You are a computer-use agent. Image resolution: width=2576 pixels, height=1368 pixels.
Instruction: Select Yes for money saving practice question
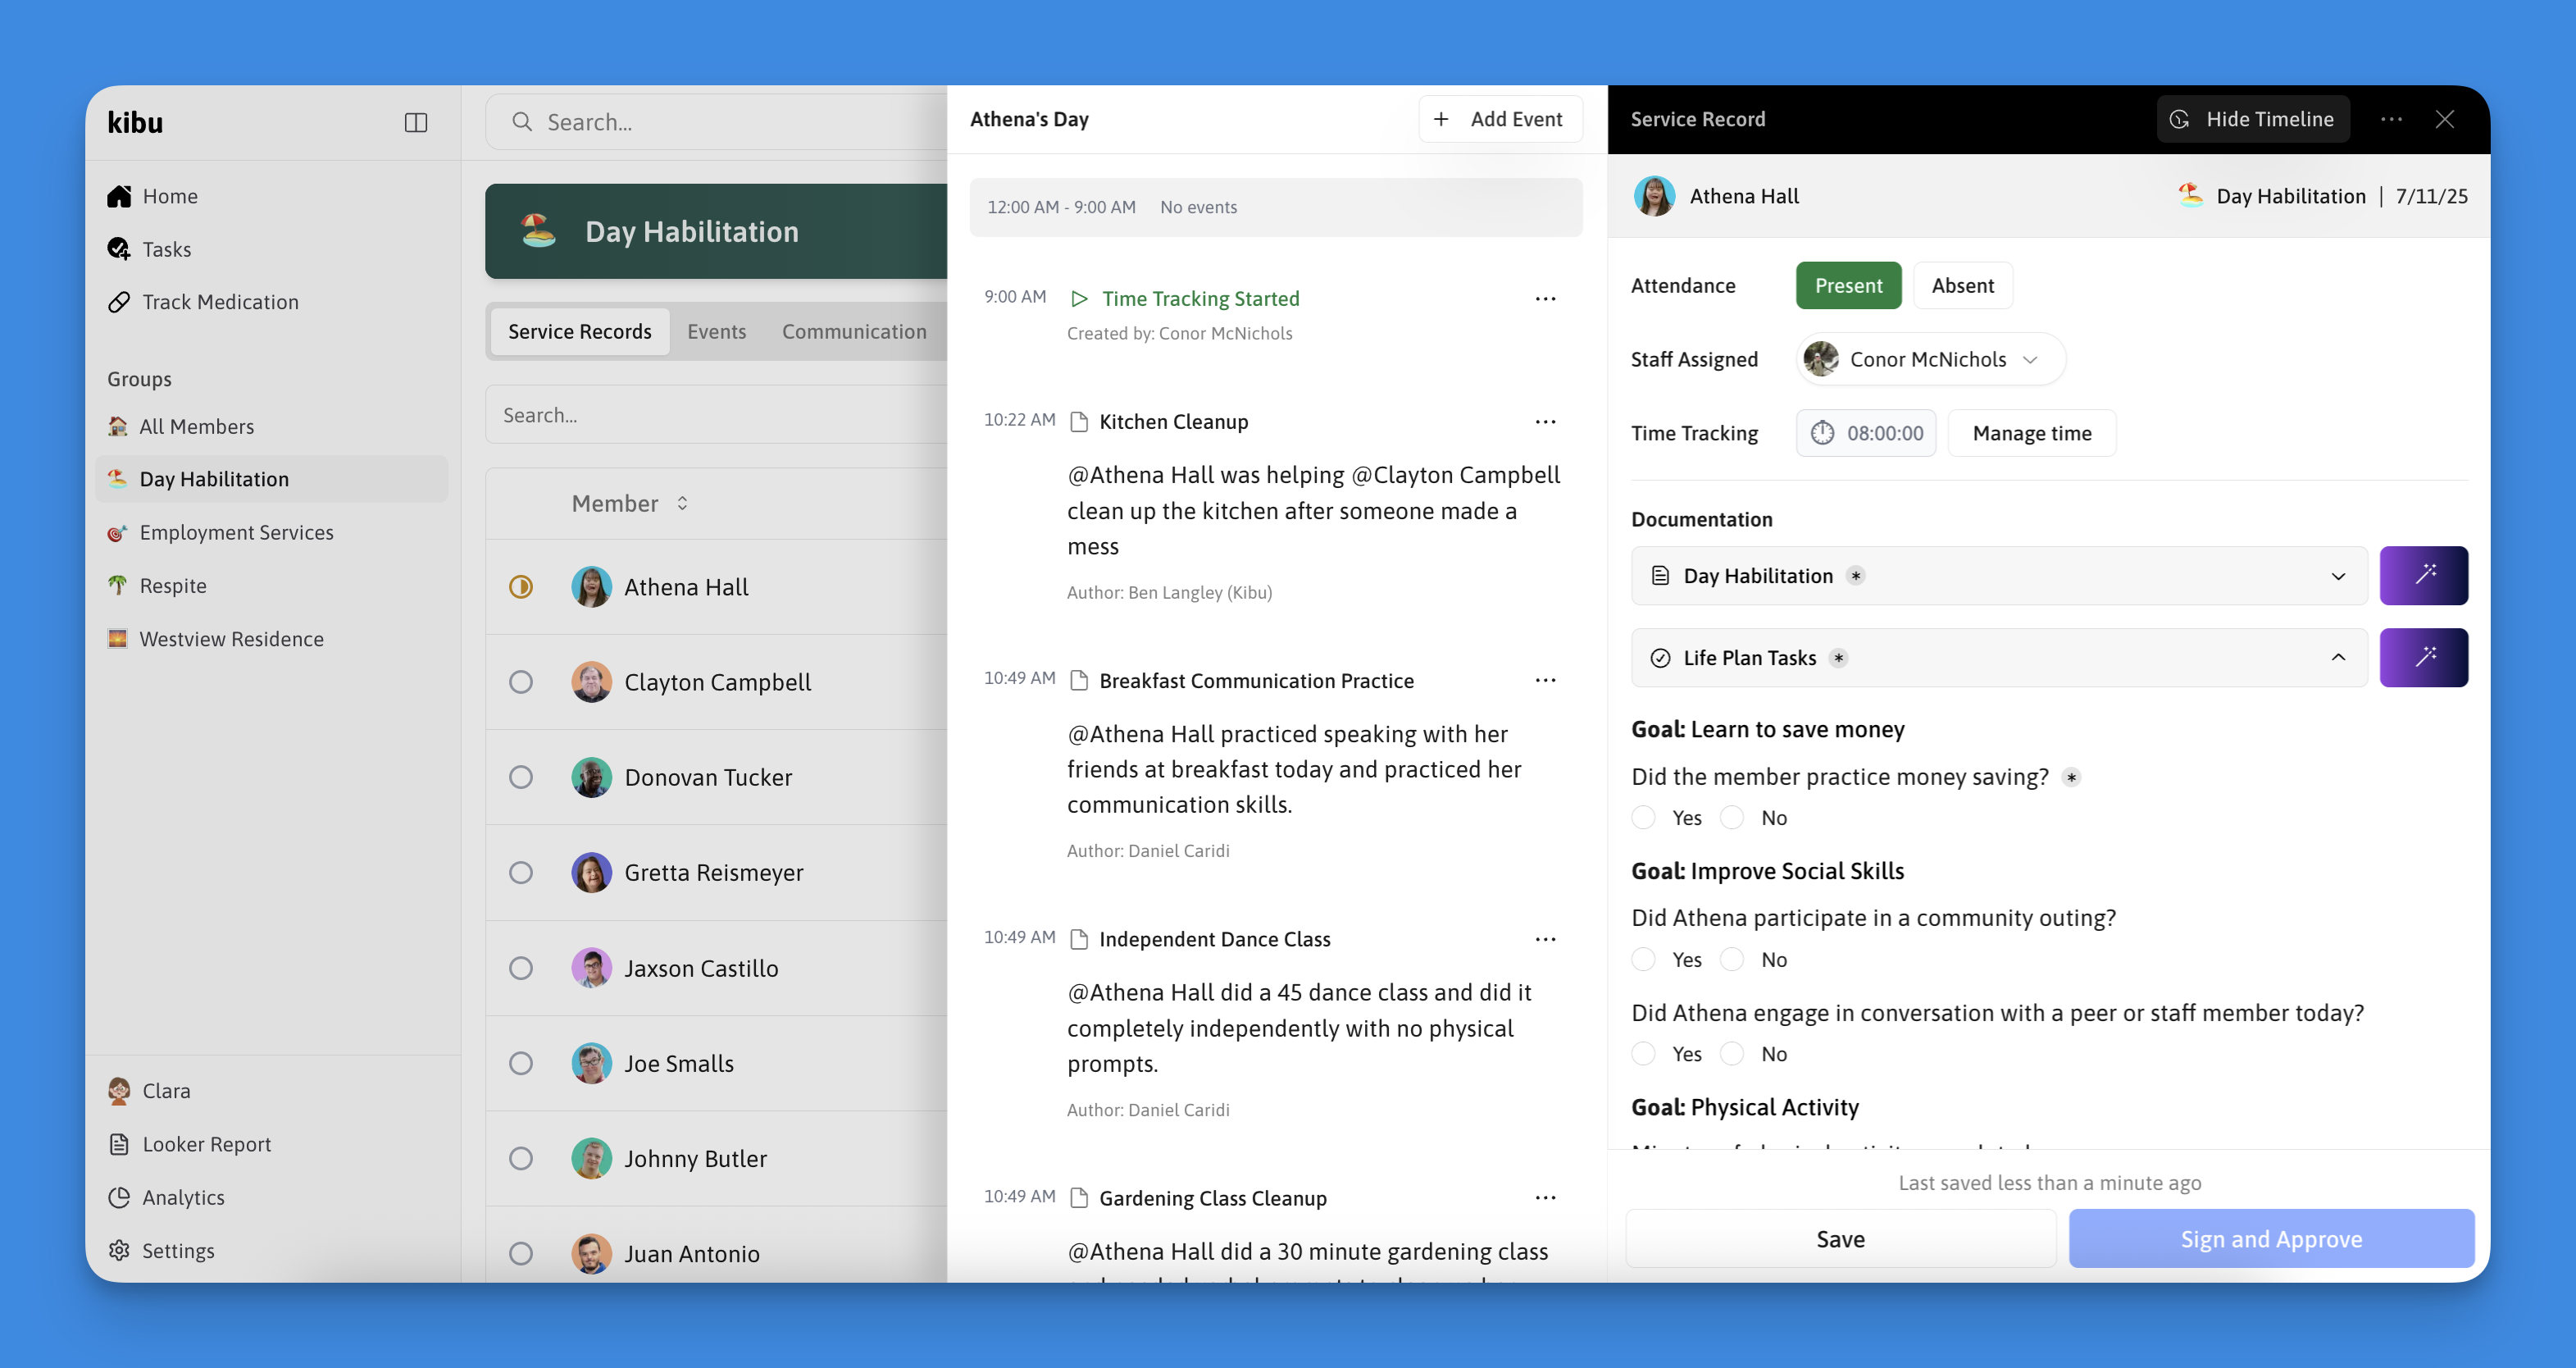1643,817
